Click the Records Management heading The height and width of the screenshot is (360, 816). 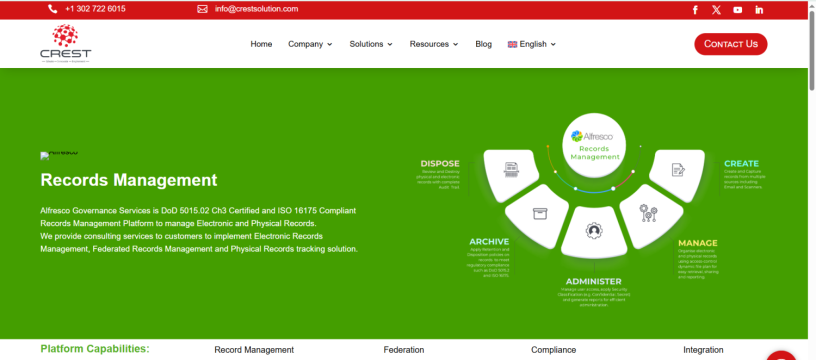(129, 180)
